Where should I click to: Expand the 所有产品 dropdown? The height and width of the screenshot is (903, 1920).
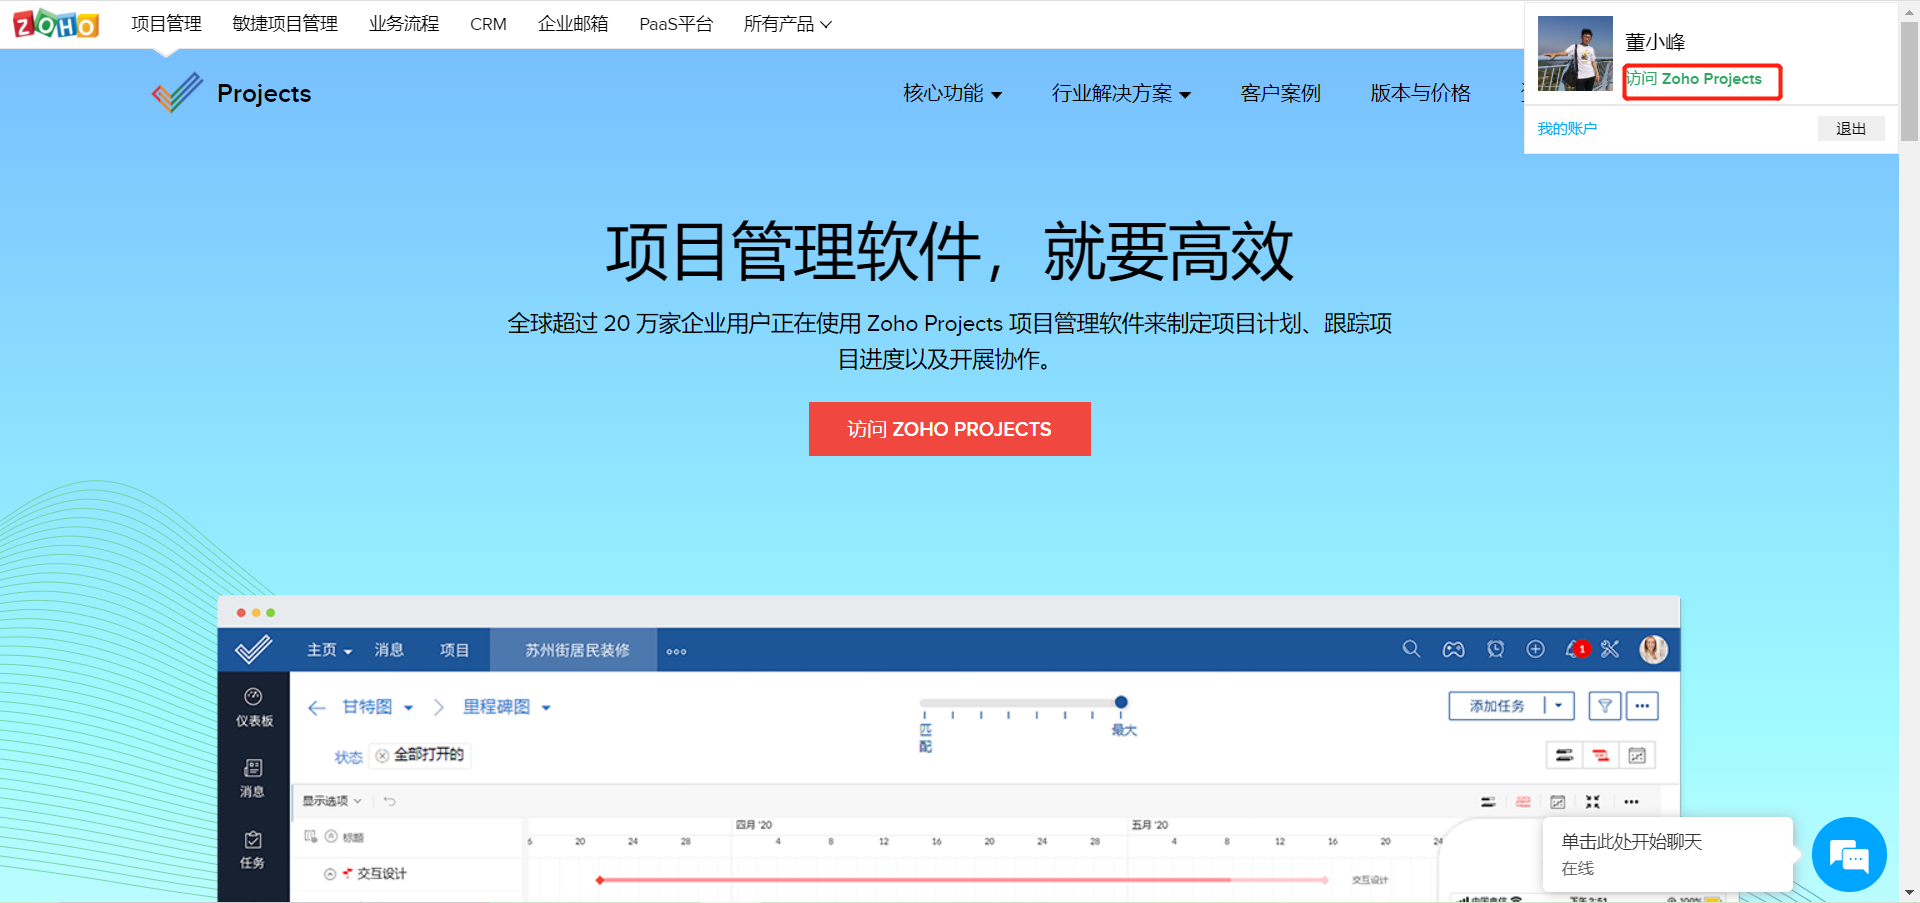click(x=787, y=24)
